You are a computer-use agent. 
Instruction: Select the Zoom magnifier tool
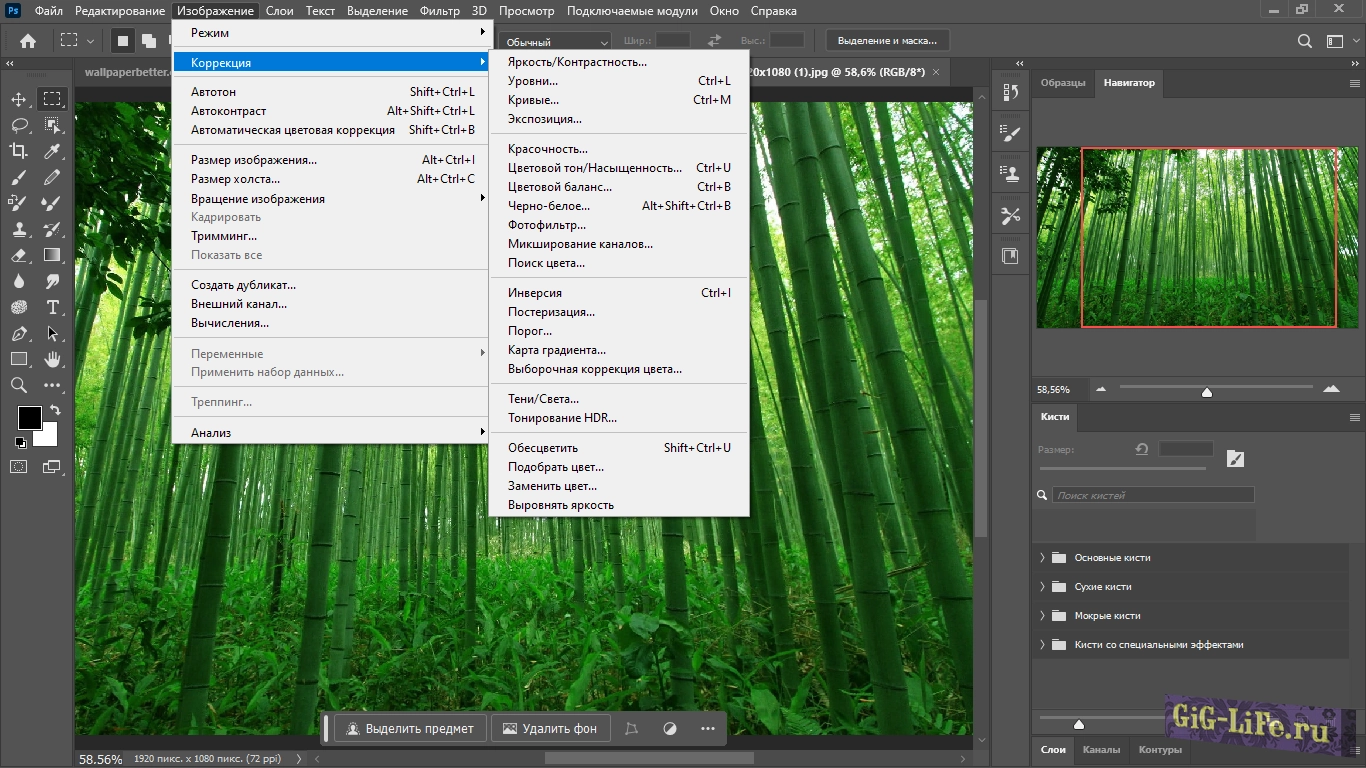pos(19,385)
